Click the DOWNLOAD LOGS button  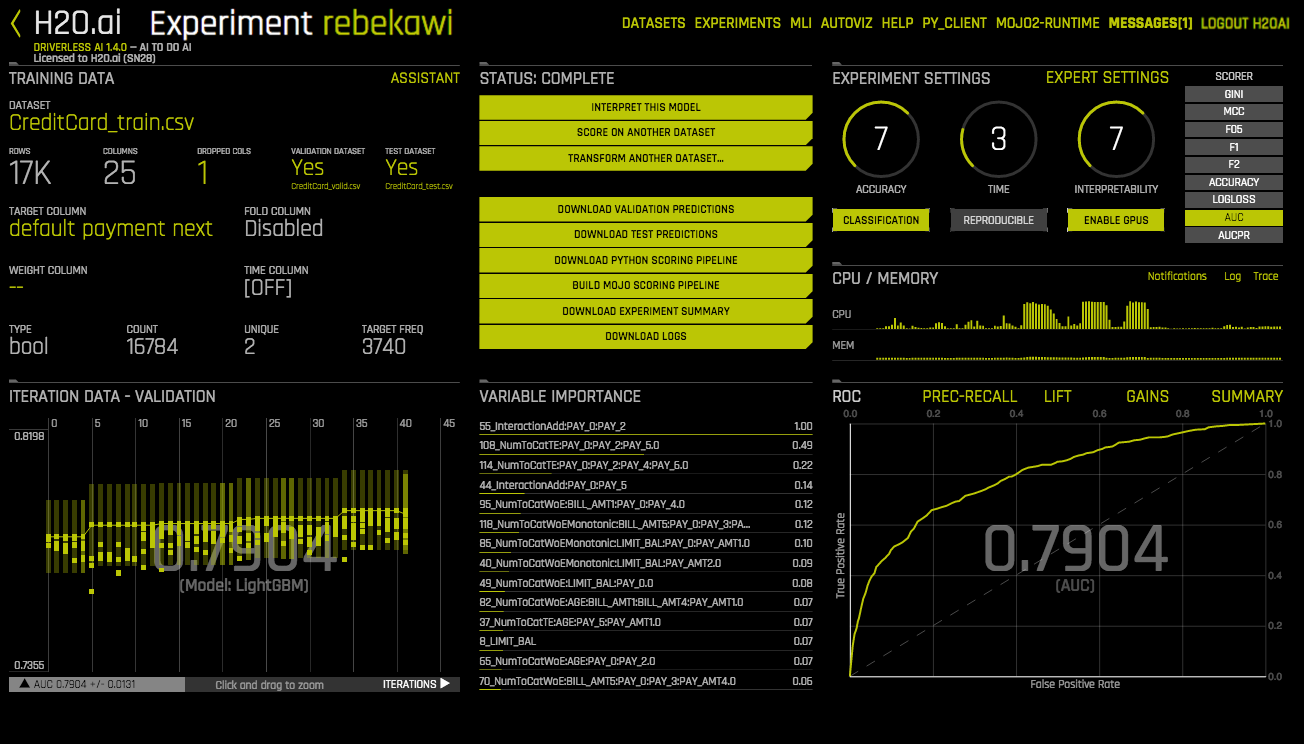pos(646,336)
